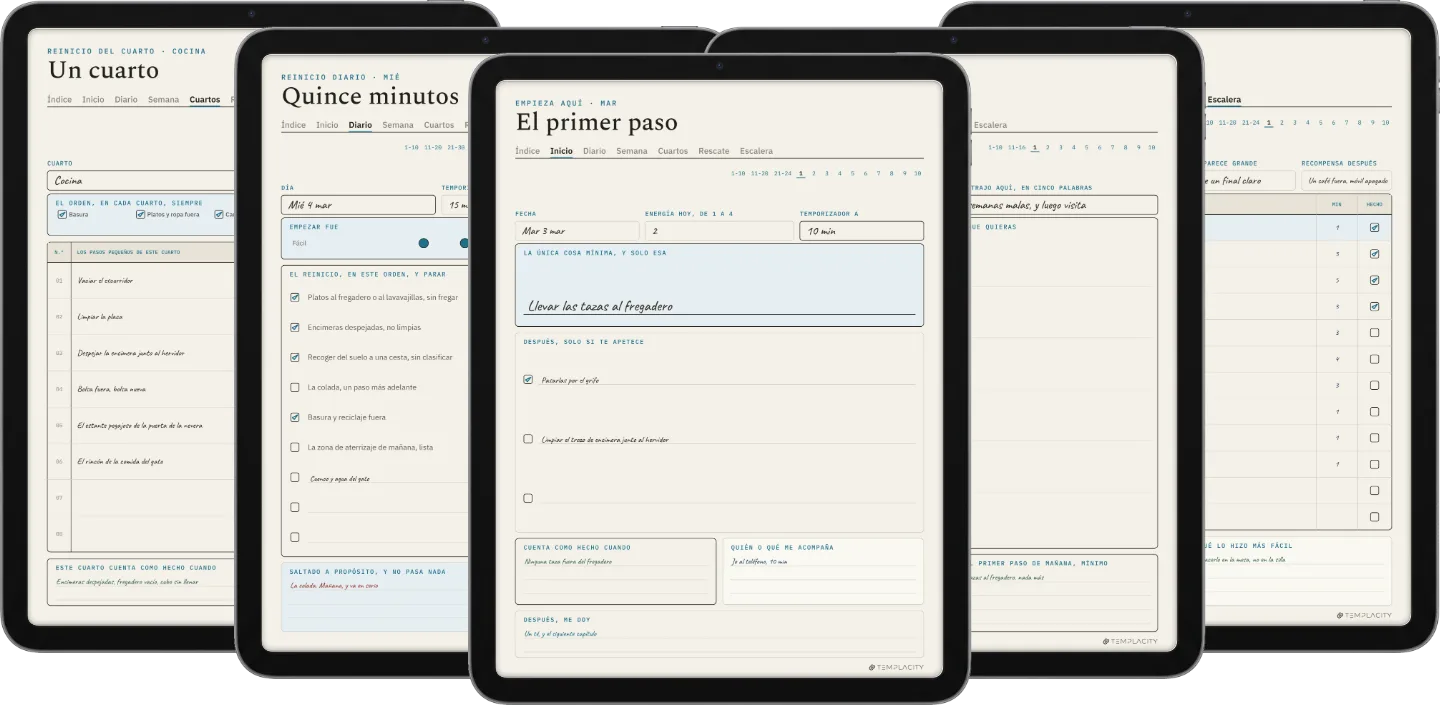Uncheck the Basura checkbox on Un cuarto page
1440x706 pixels.
point(62,214)
